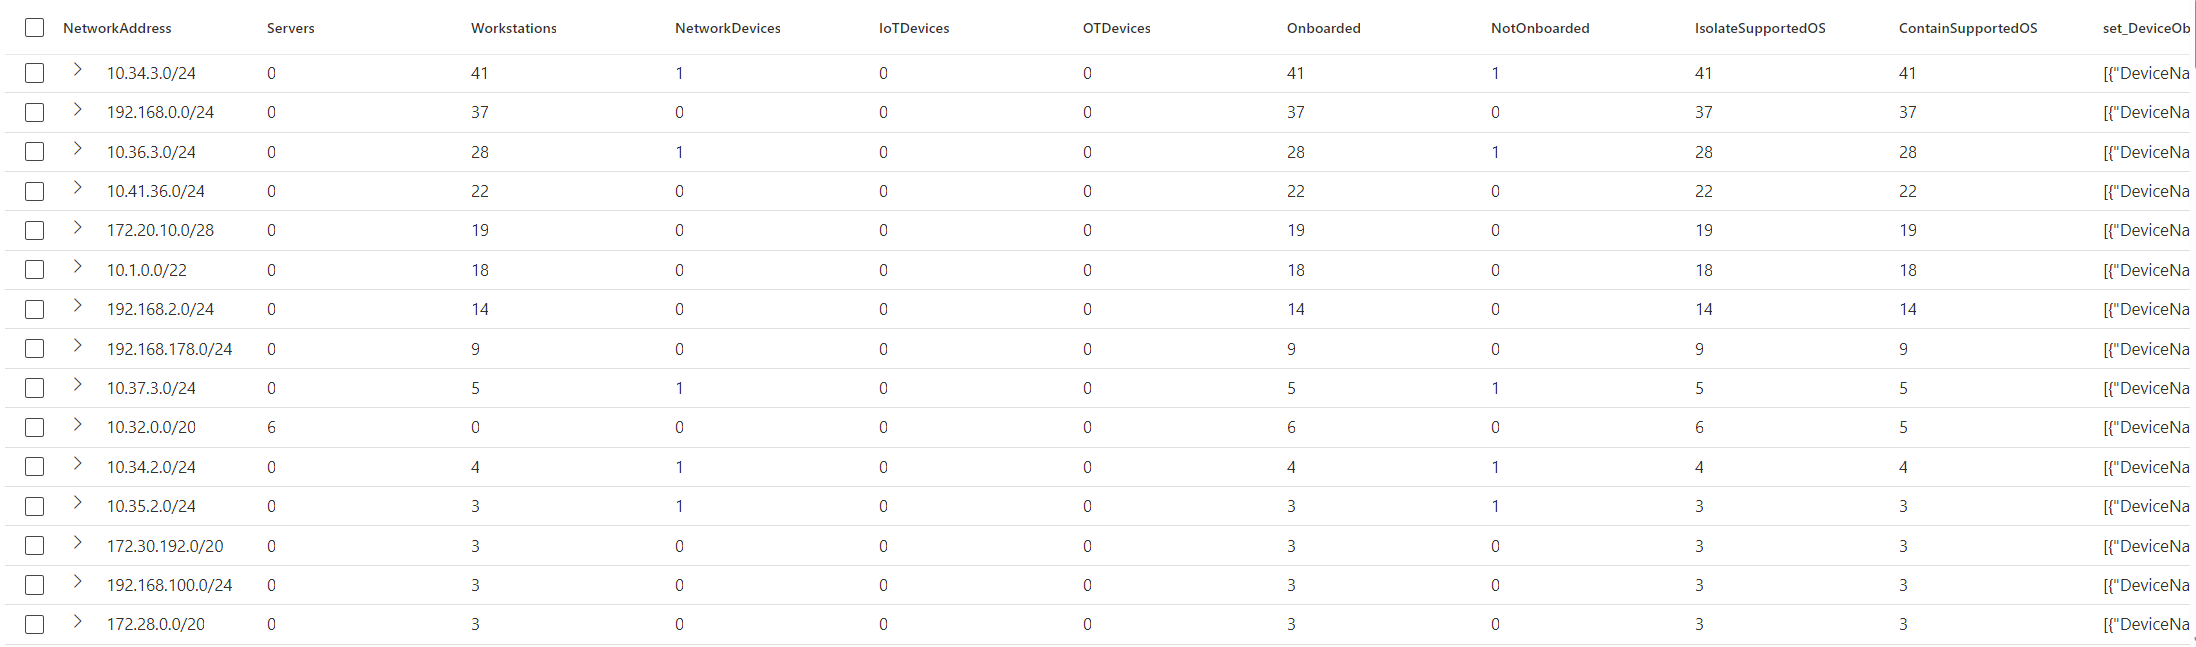Check the box for 10.36.3.0/24
Image resolution: width=2196 pixels, height=647 pixels.
35,152
